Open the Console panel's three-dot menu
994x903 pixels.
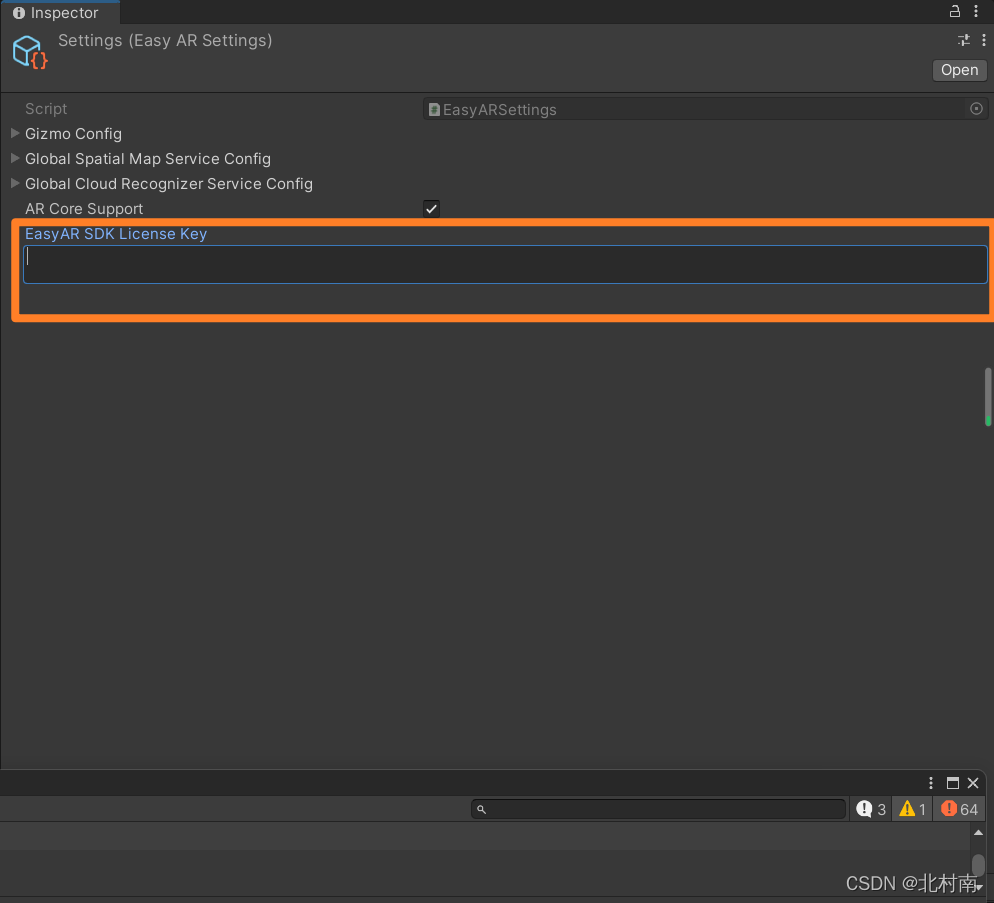tap(931, 783)
